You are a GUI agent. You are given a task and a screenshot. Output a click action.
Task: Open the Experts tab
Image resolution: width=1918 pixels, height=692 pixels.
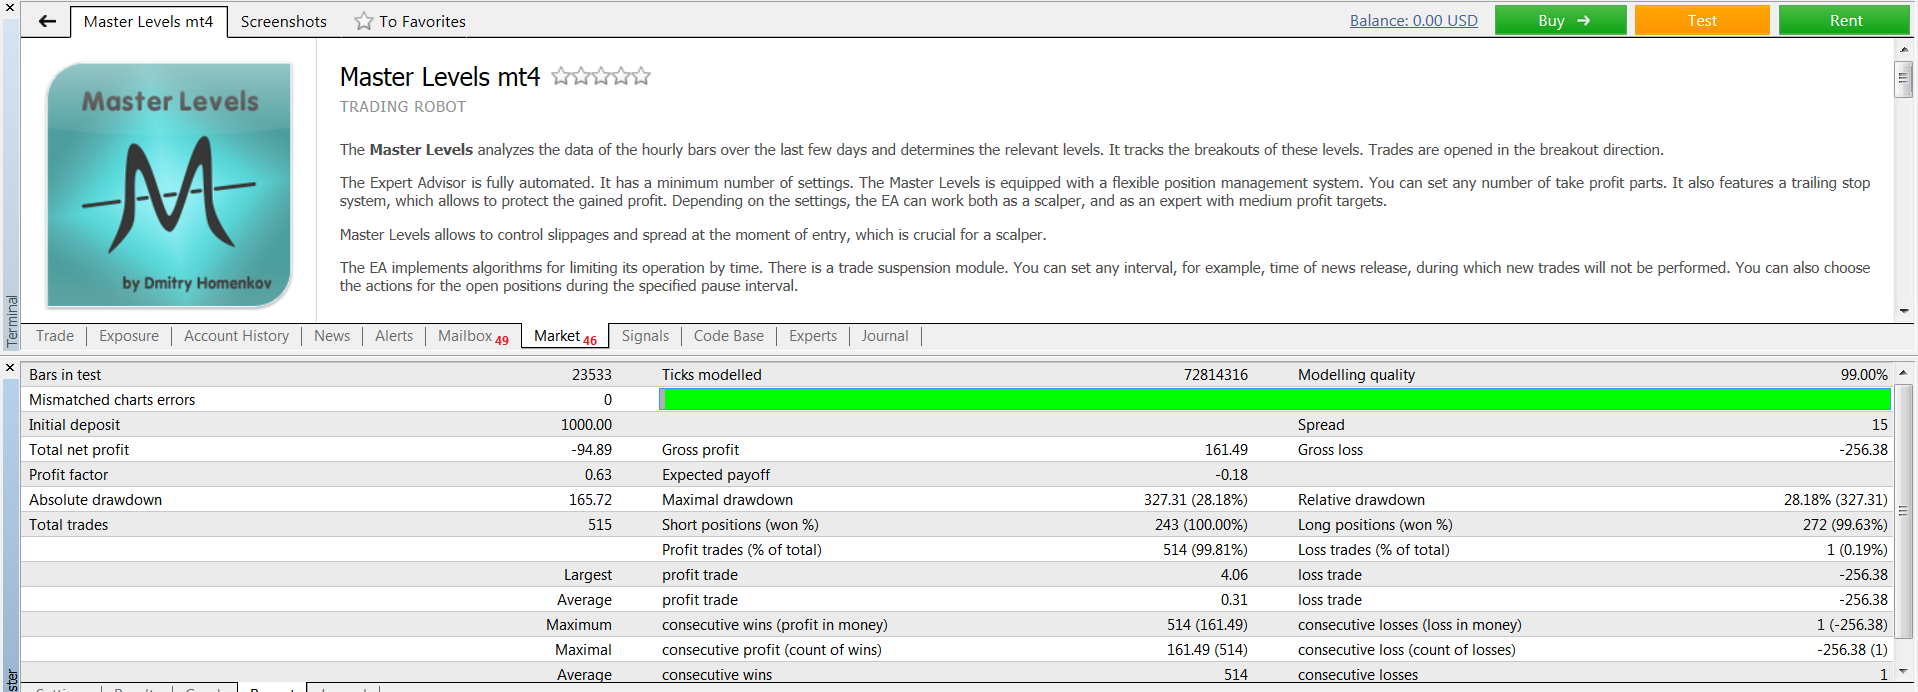coord(813,336)
